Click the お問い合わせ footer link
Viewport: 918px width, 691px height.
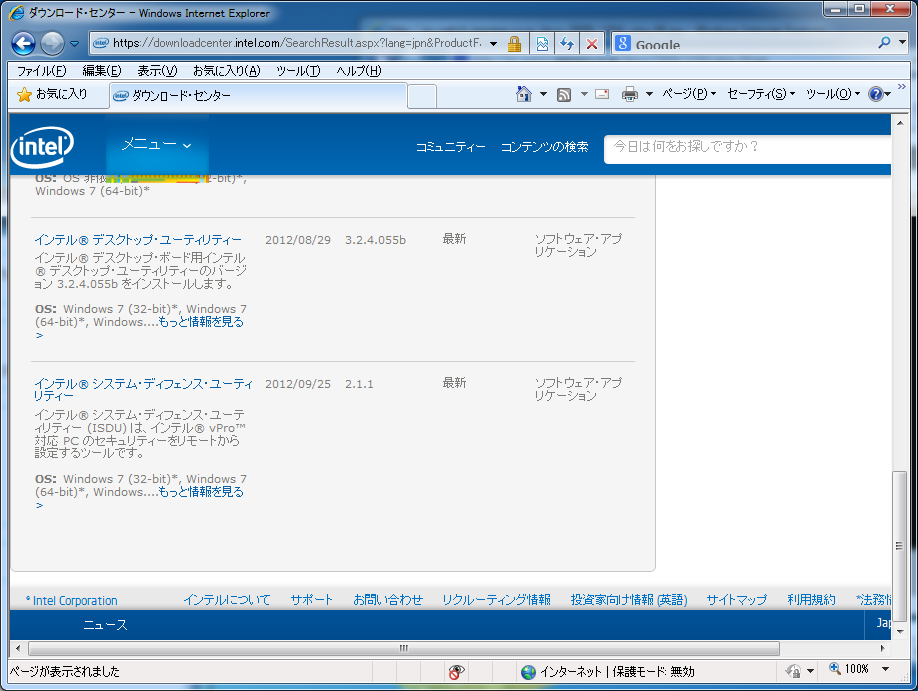point(388,600)
